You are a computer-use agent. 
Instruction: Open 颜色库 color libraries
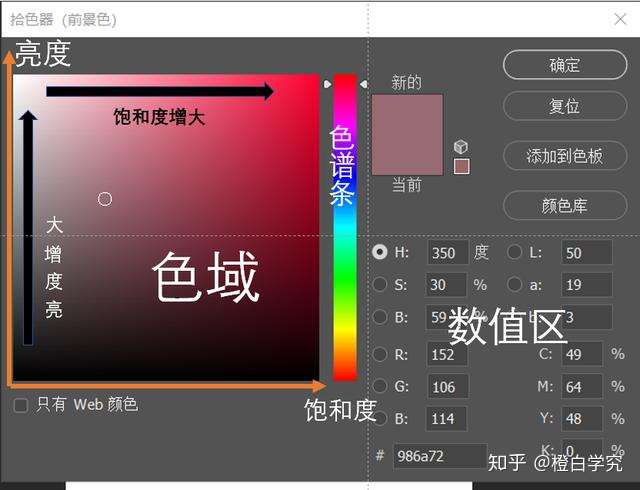[565, 205]
